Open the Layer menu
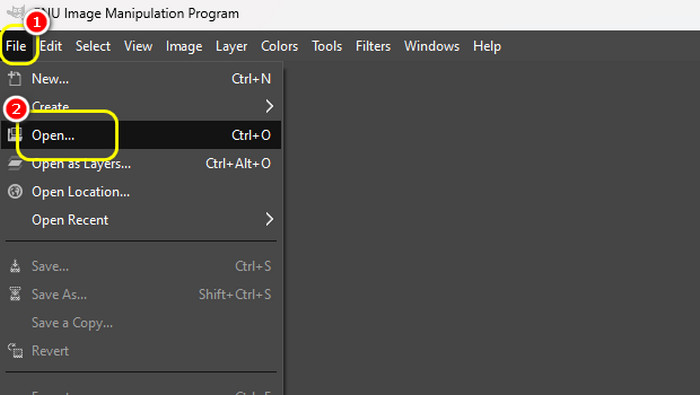This screenshot has height=395, width=700. (231, 46)
